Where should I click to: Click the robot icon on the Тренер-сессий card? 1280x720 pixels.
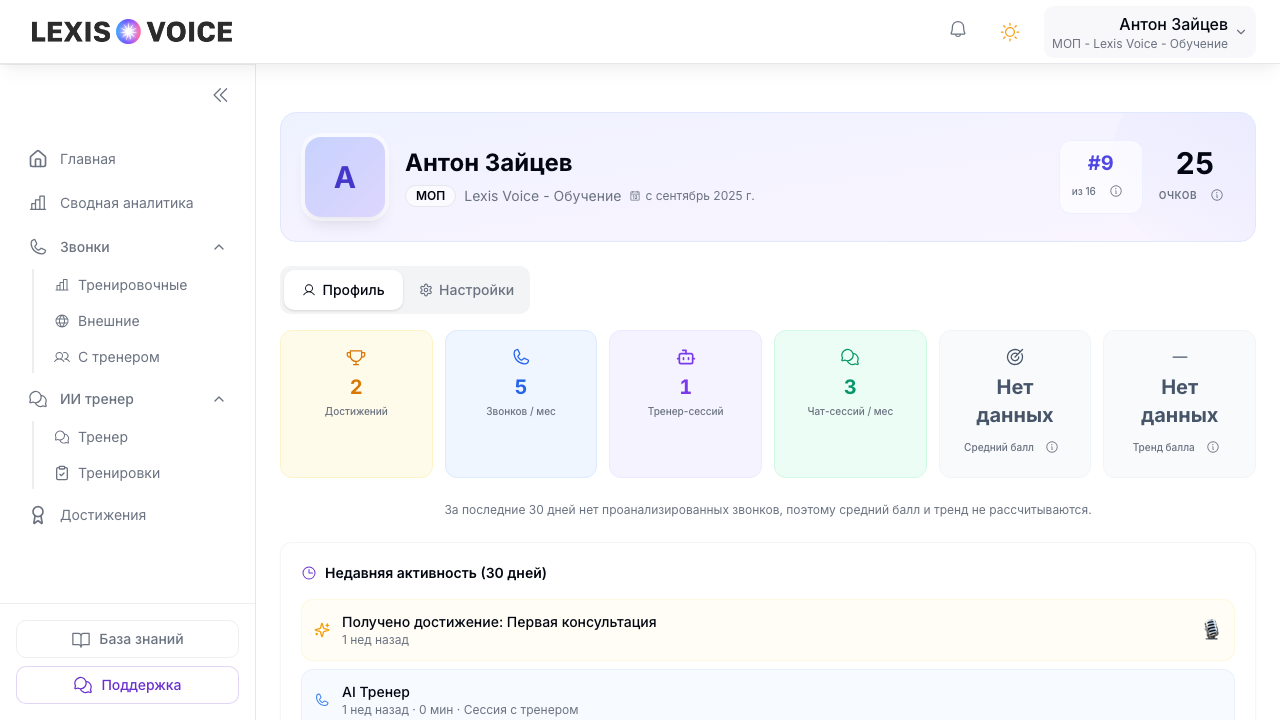tap(686, 357)
